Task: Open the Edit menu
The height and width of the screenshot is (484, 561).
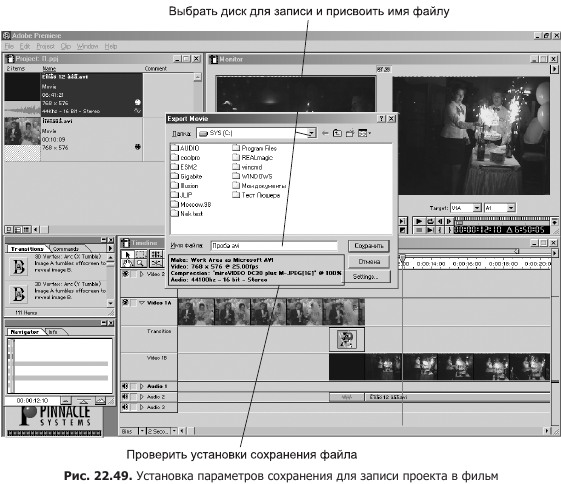Action: [x=25, y=47]
